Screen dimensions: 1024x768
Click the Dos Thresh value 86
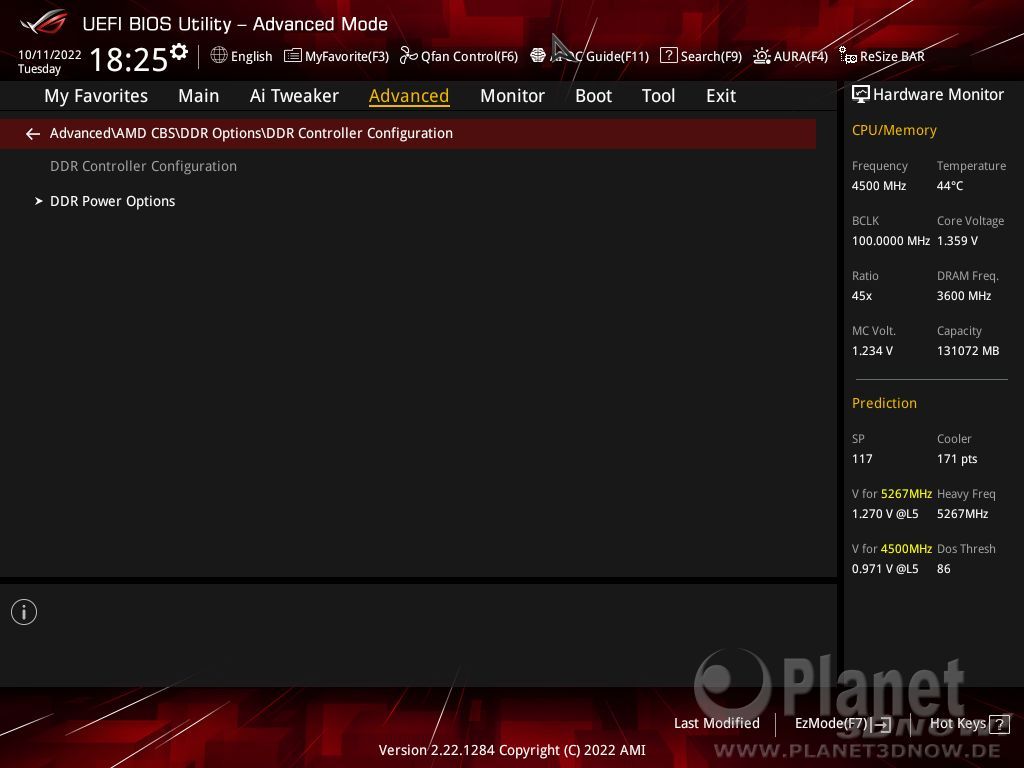pyautogui.click(x=944, y=569)
